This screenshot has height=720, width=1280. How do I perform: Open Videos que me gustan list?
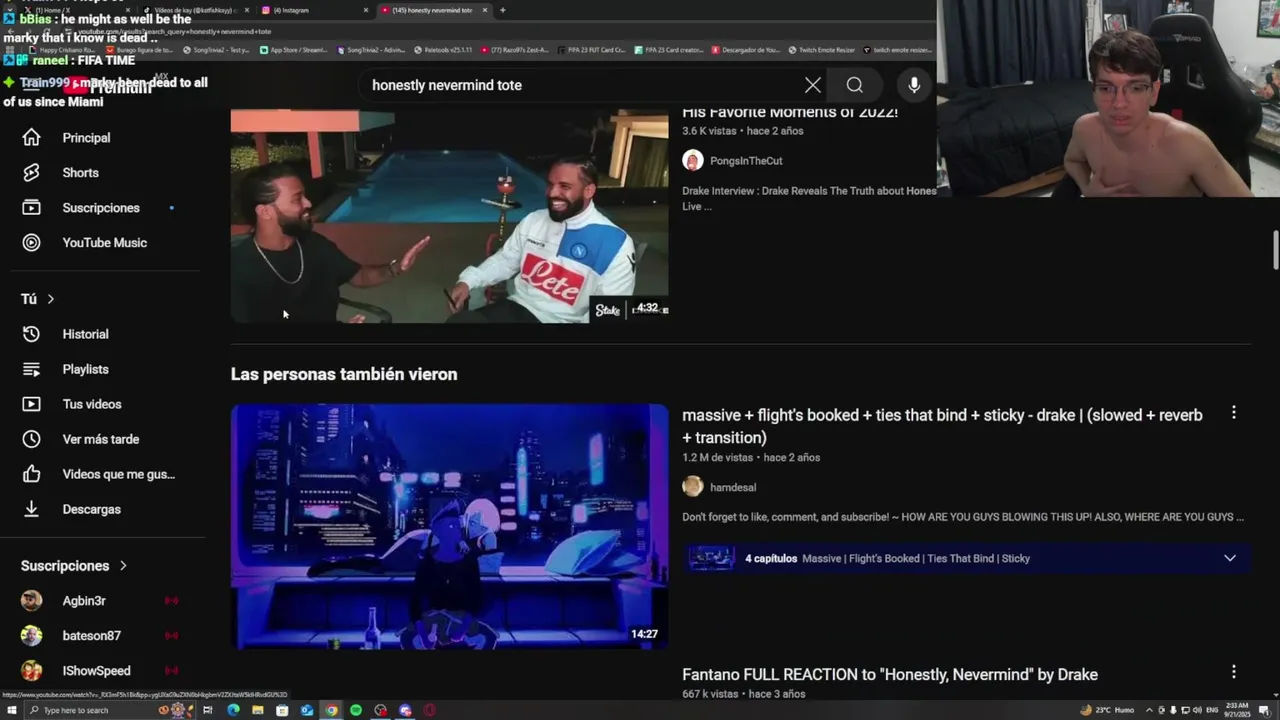click(118, 474)
